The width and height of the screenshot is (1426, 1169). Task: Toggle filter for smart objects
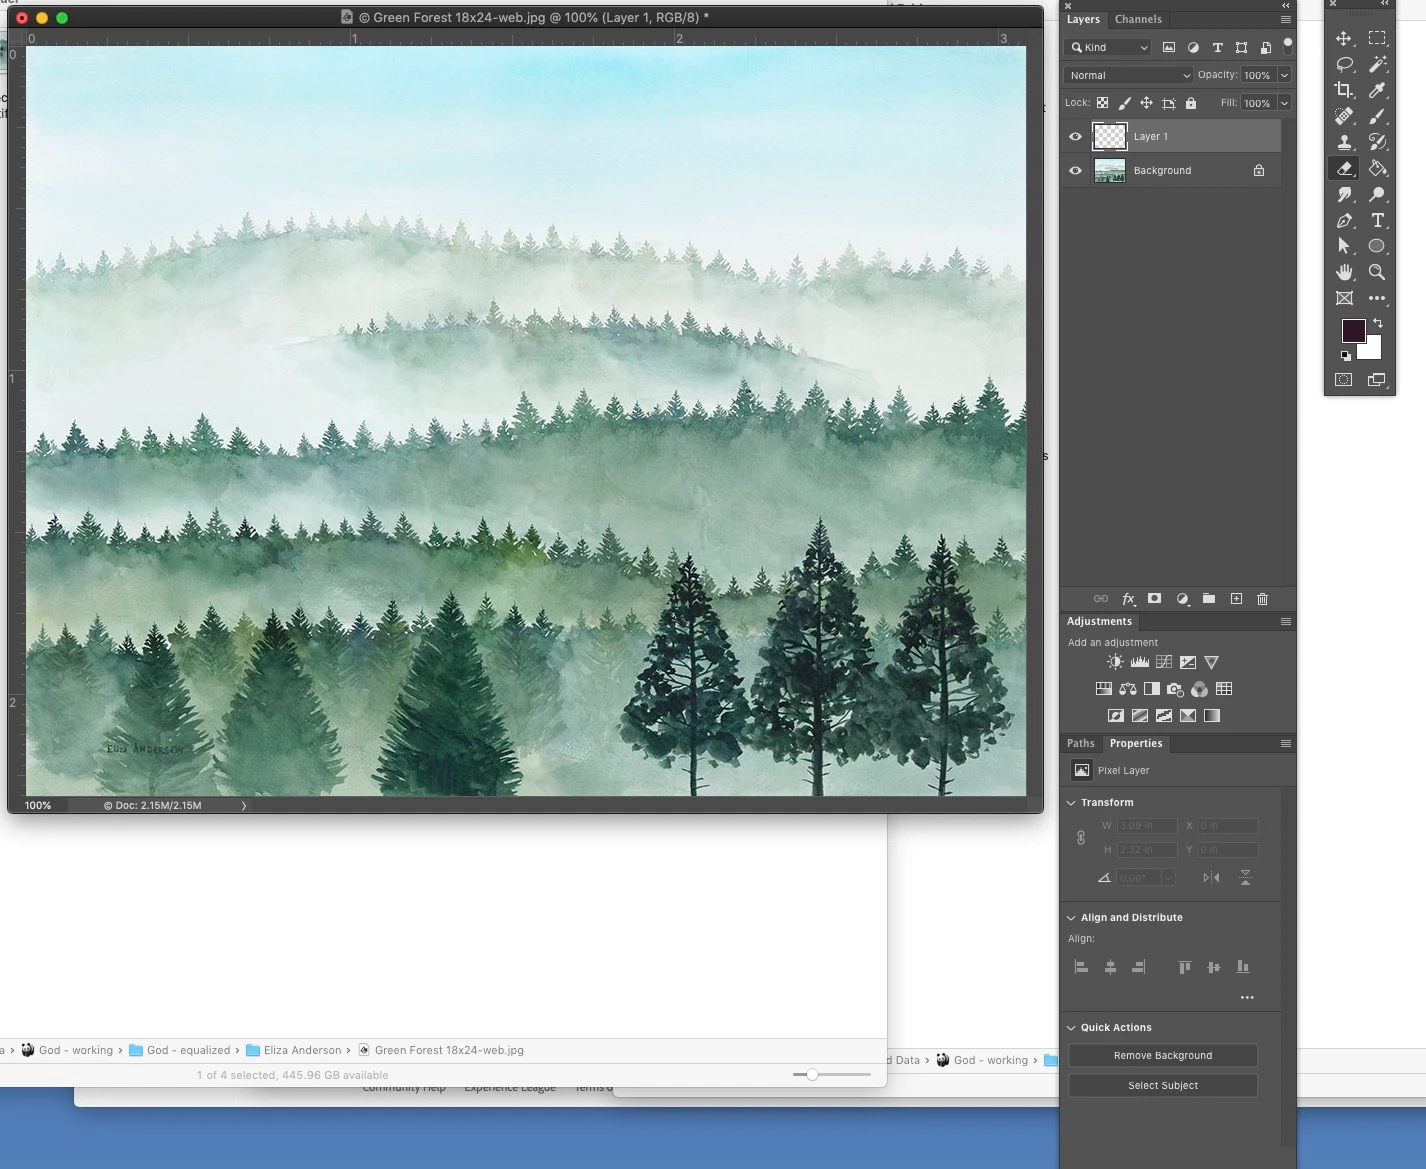click(1265, 47)
